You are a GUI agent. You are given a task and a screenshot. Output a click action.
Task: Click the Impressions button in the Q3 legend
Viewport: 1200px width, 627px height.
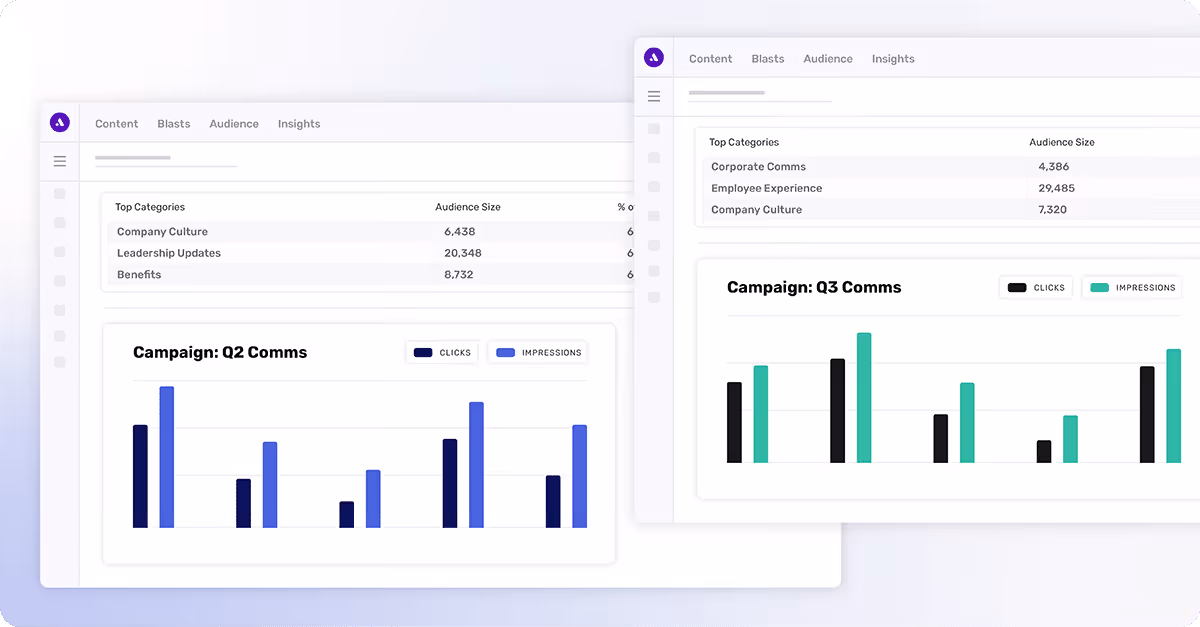(1131, 287)
